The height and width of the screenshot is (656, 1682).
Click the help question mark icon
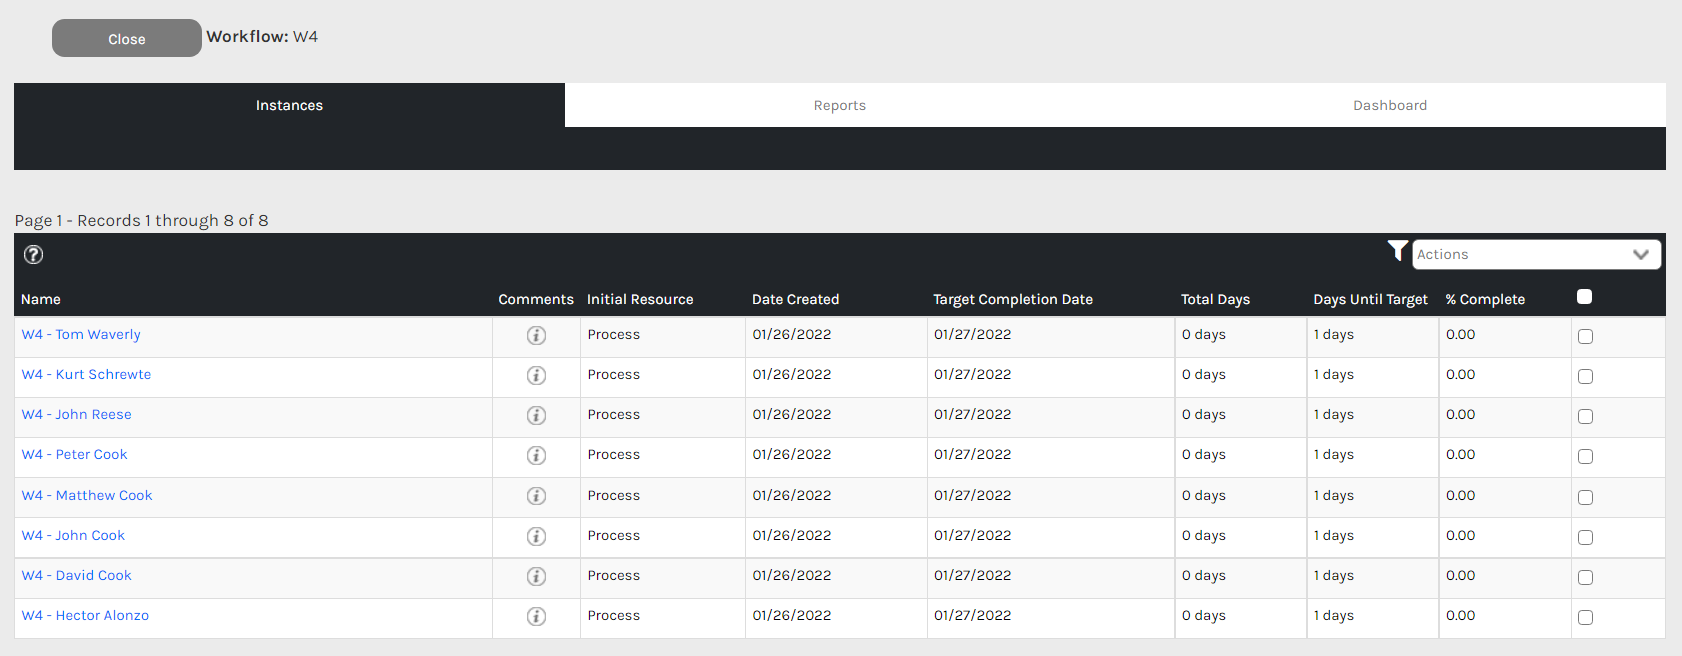tap(33, 255)
